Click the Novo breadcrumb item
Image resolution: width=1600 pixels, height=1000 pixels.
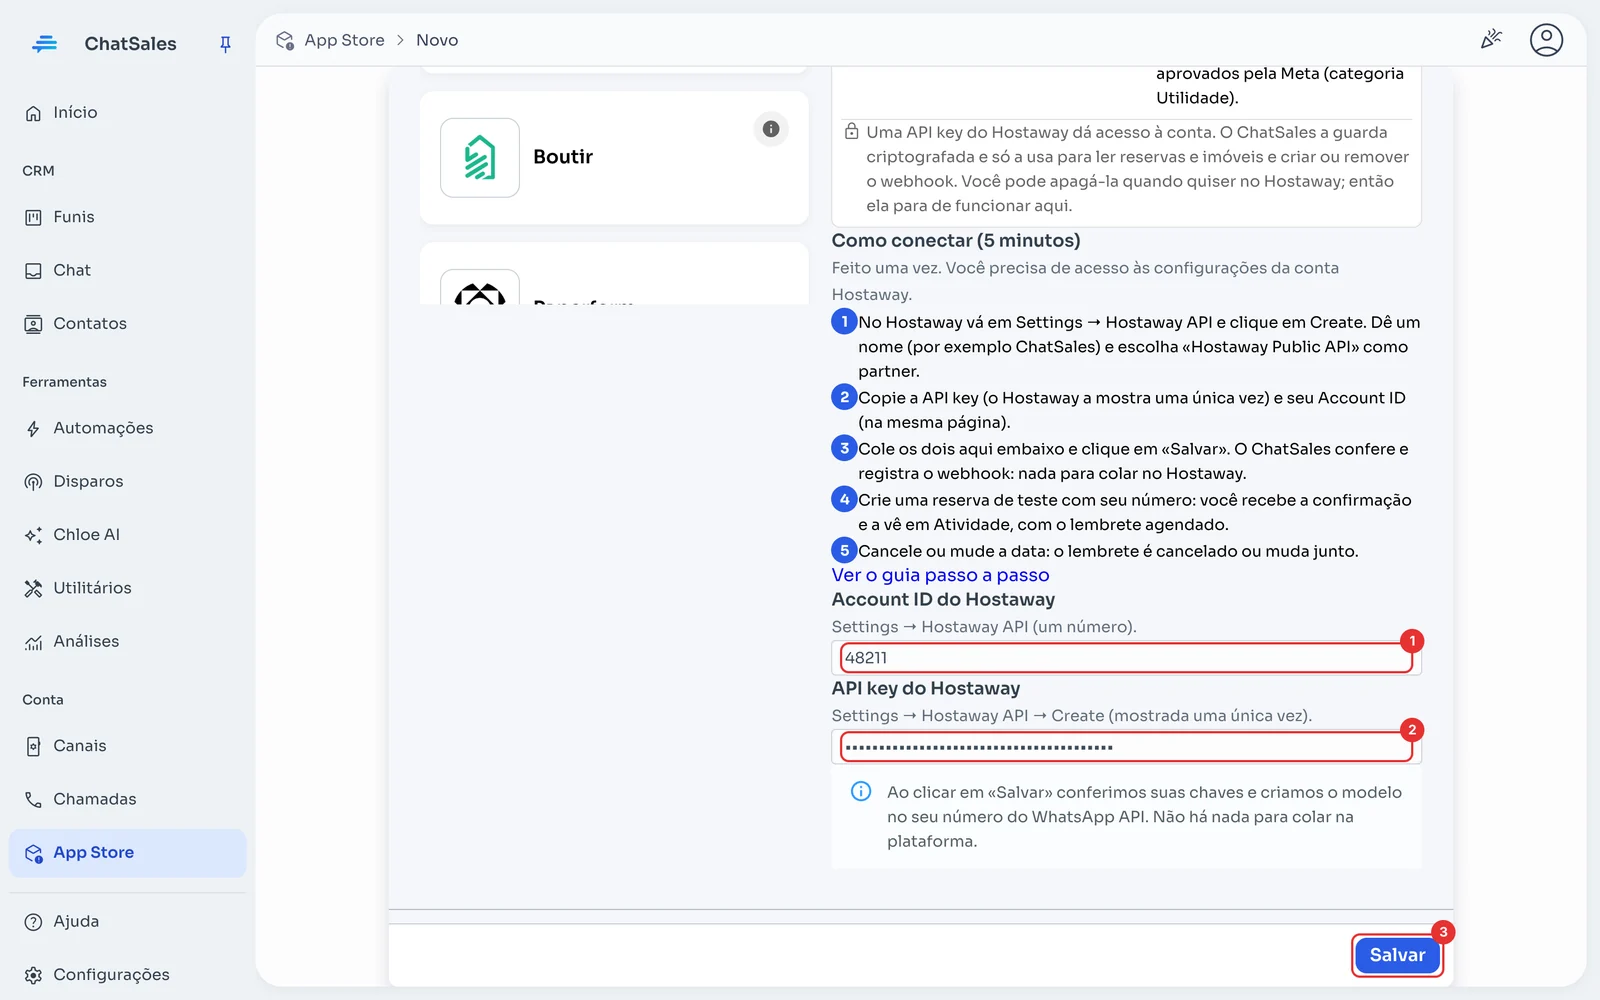tap(437, 40)
